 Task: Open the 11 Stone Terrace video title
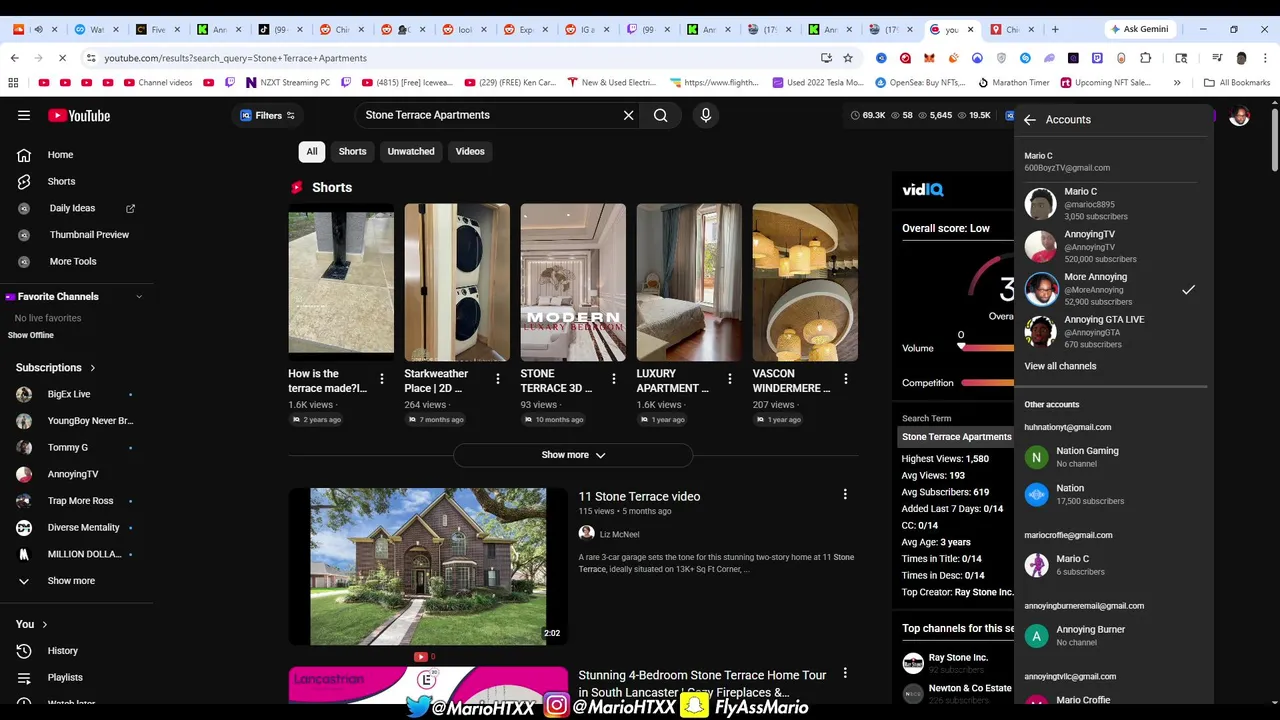coord(639,496)
